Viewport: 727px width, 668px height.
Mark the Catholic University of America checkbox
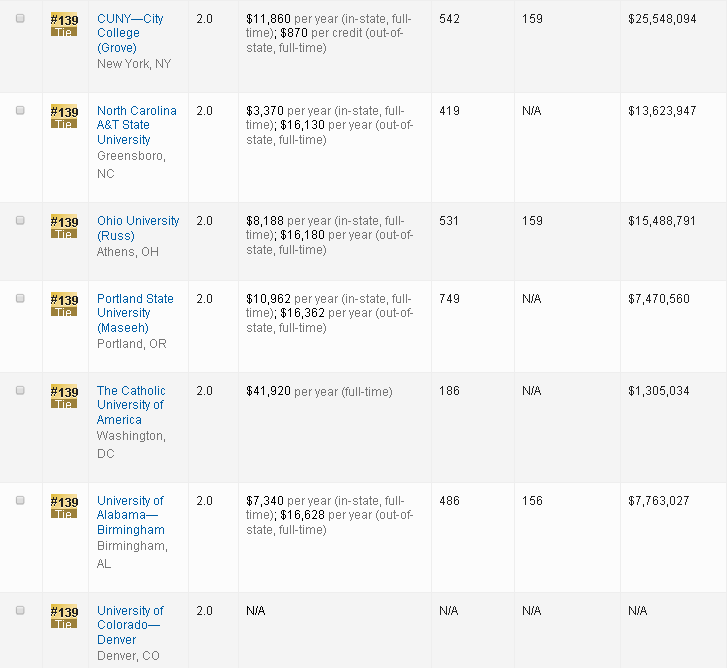[x=20, y=391]
